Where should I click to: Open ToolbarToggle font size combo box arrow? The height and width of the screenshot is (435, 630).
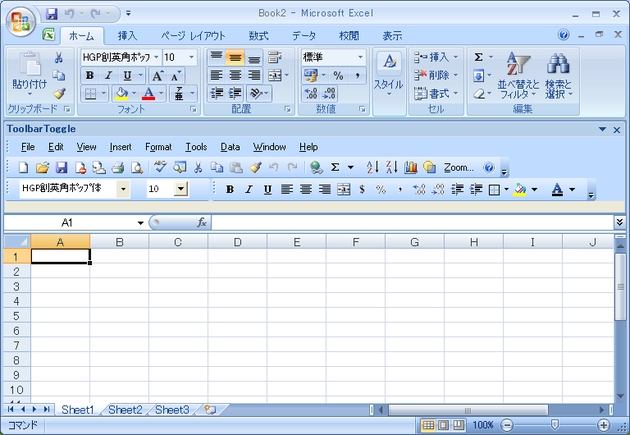(181, 188)
